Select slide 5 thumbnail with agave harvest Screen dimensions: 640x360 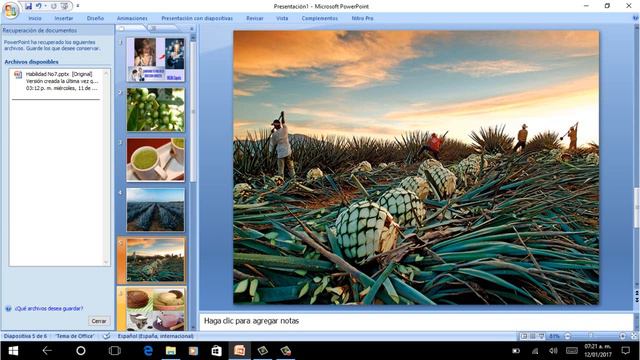coord(156,260)
